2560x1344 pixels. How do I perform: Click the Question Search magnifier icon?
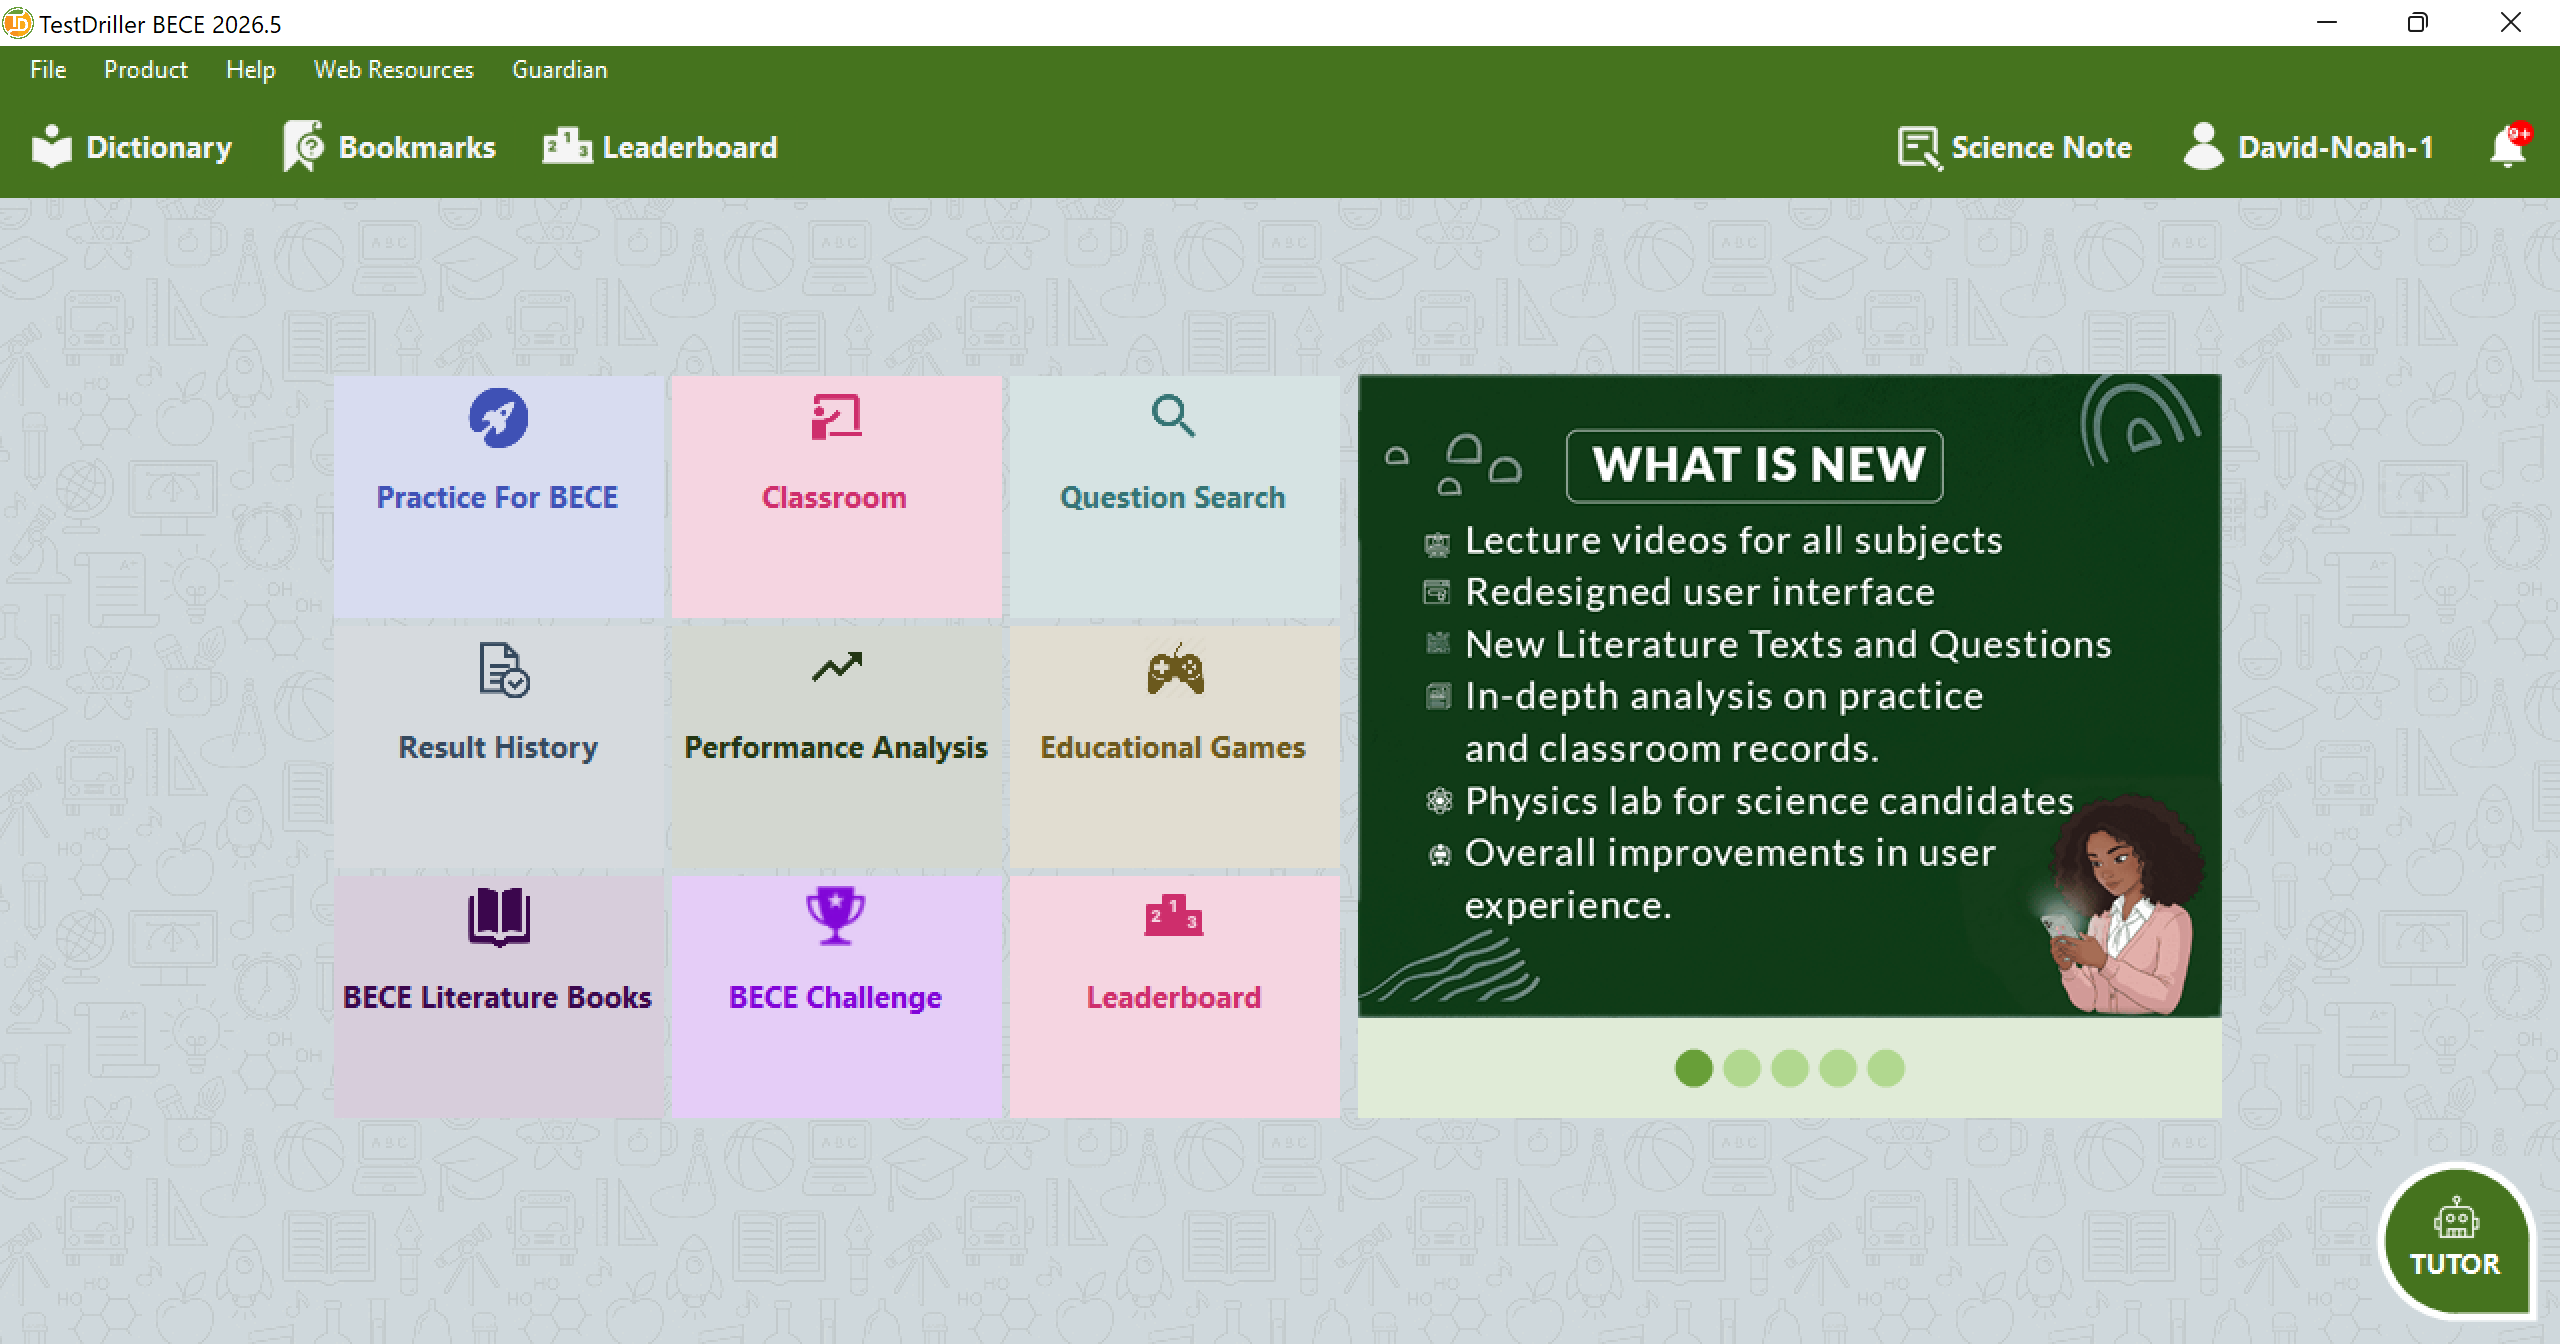point(1173,416)
